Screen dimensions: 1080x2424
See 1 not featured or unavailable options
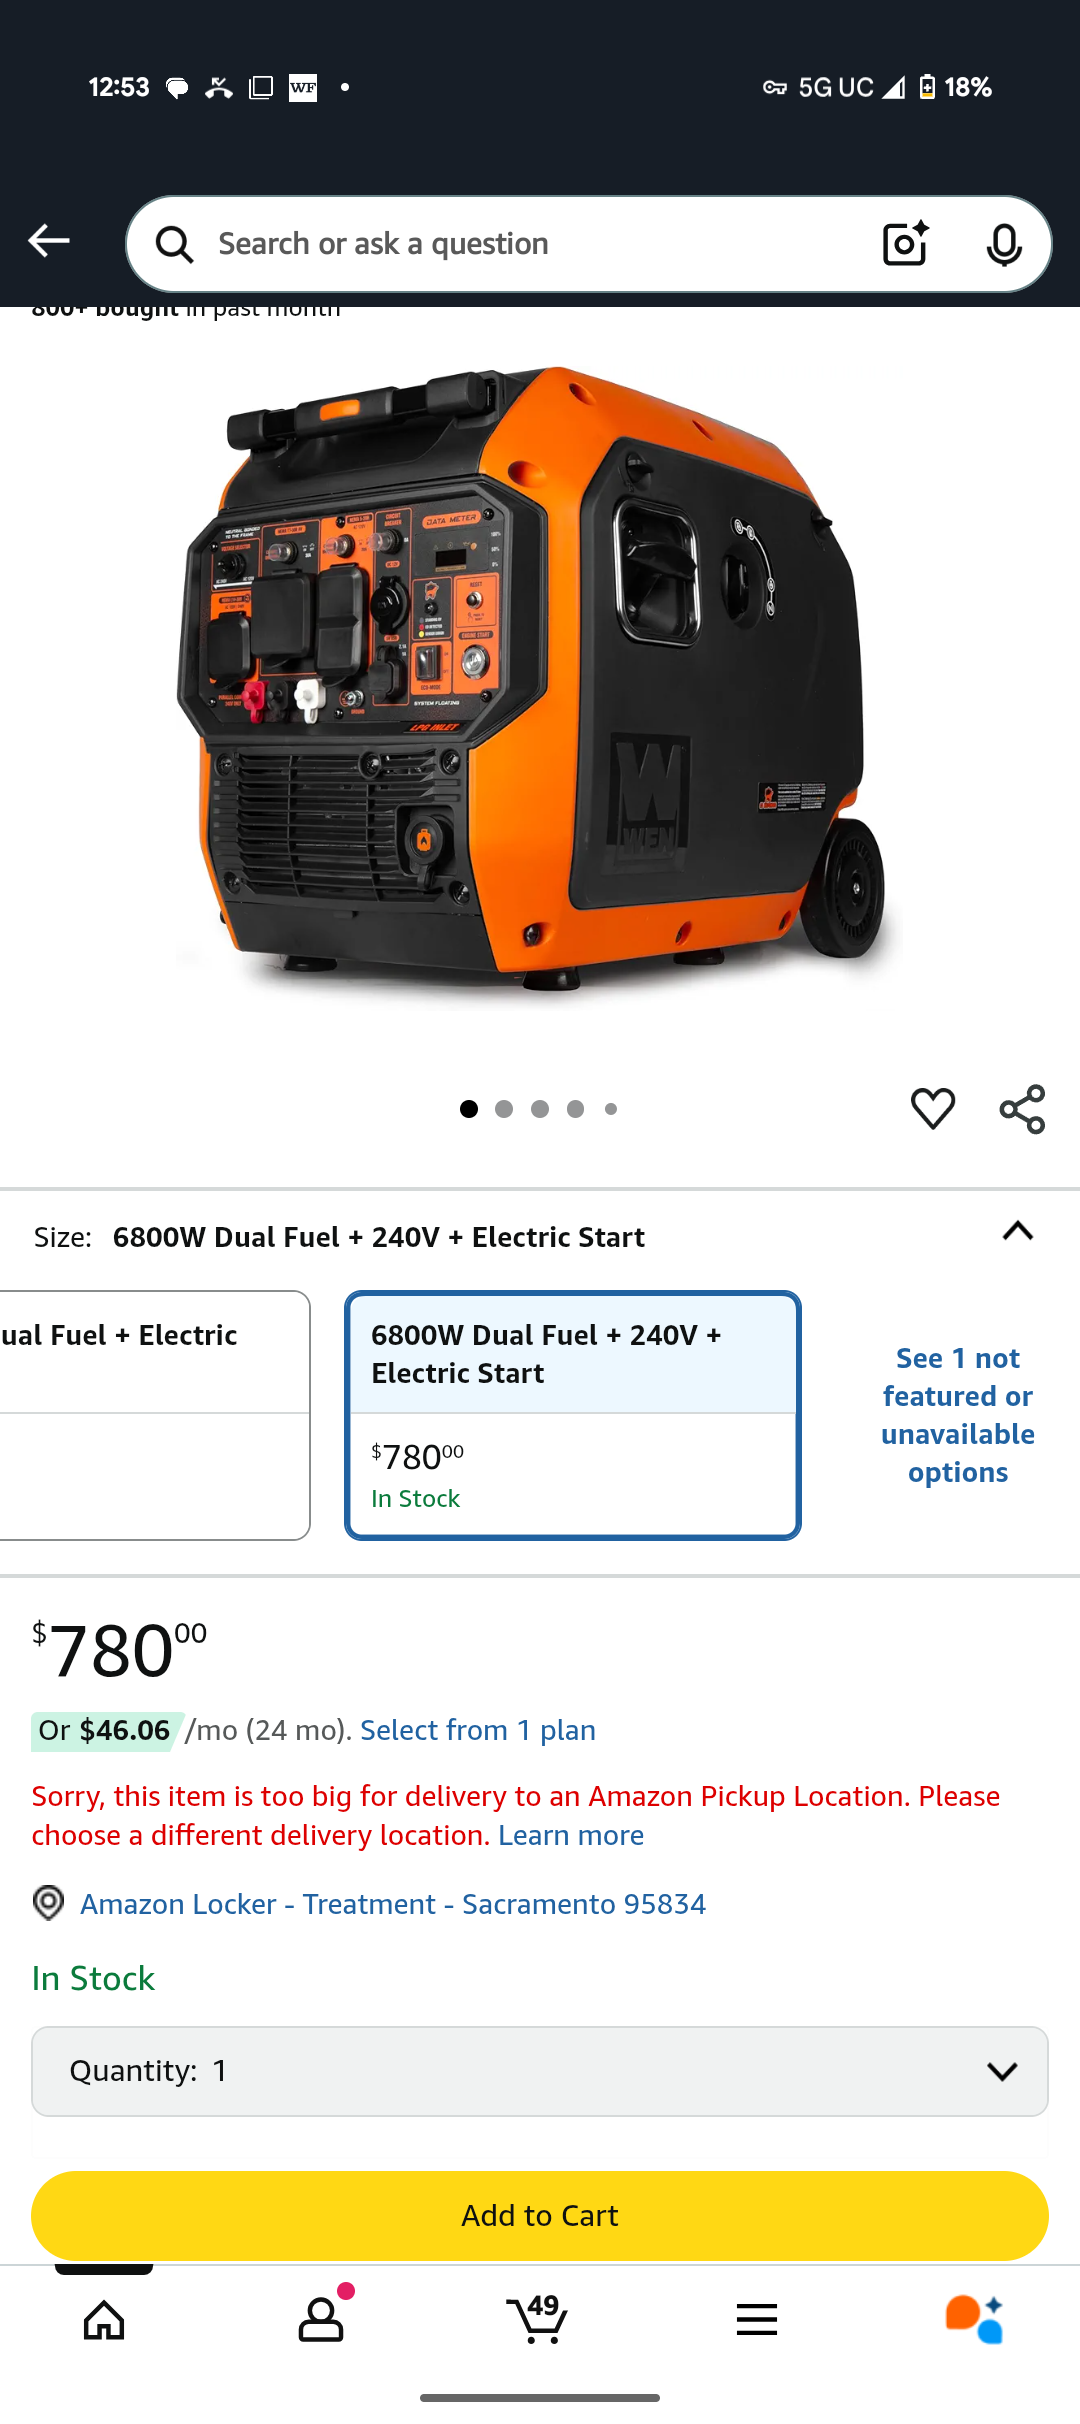[957, 1415]
